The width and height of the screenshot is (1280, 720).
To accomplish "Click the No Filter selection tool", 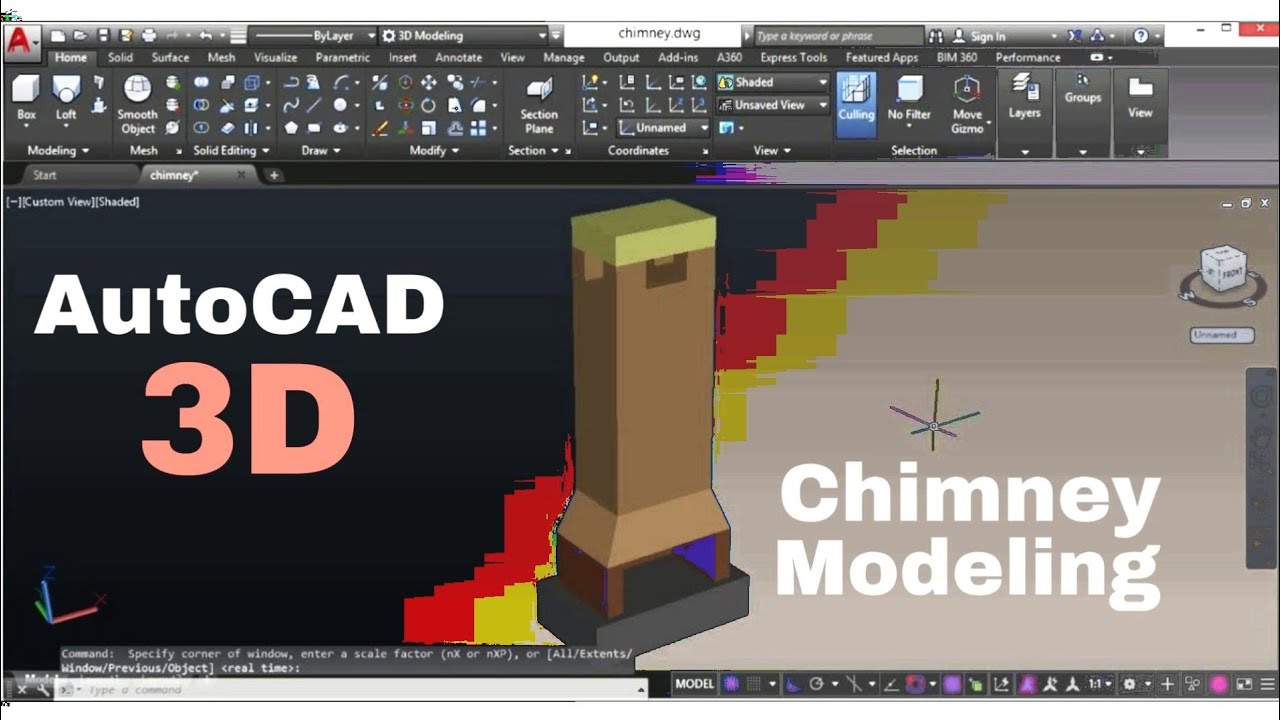I will click(909, 98).
